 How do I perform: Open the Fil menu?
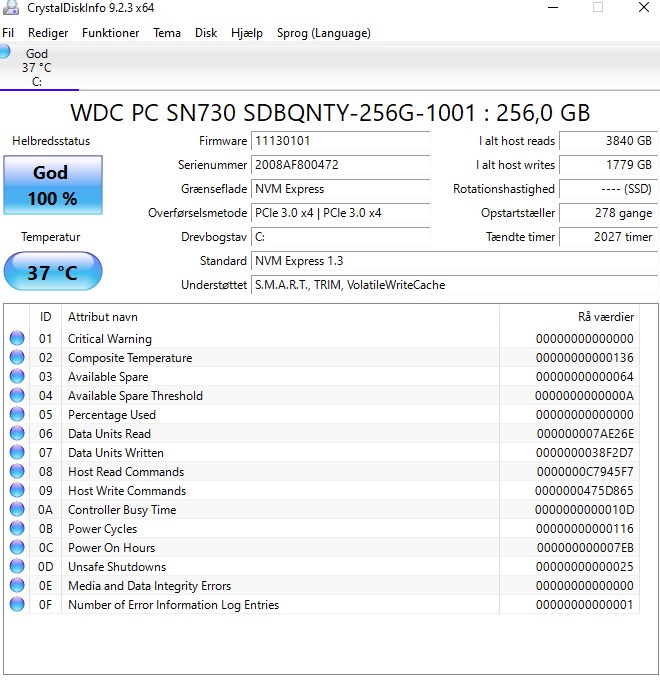pyautogui.click(x=8, y=33)
